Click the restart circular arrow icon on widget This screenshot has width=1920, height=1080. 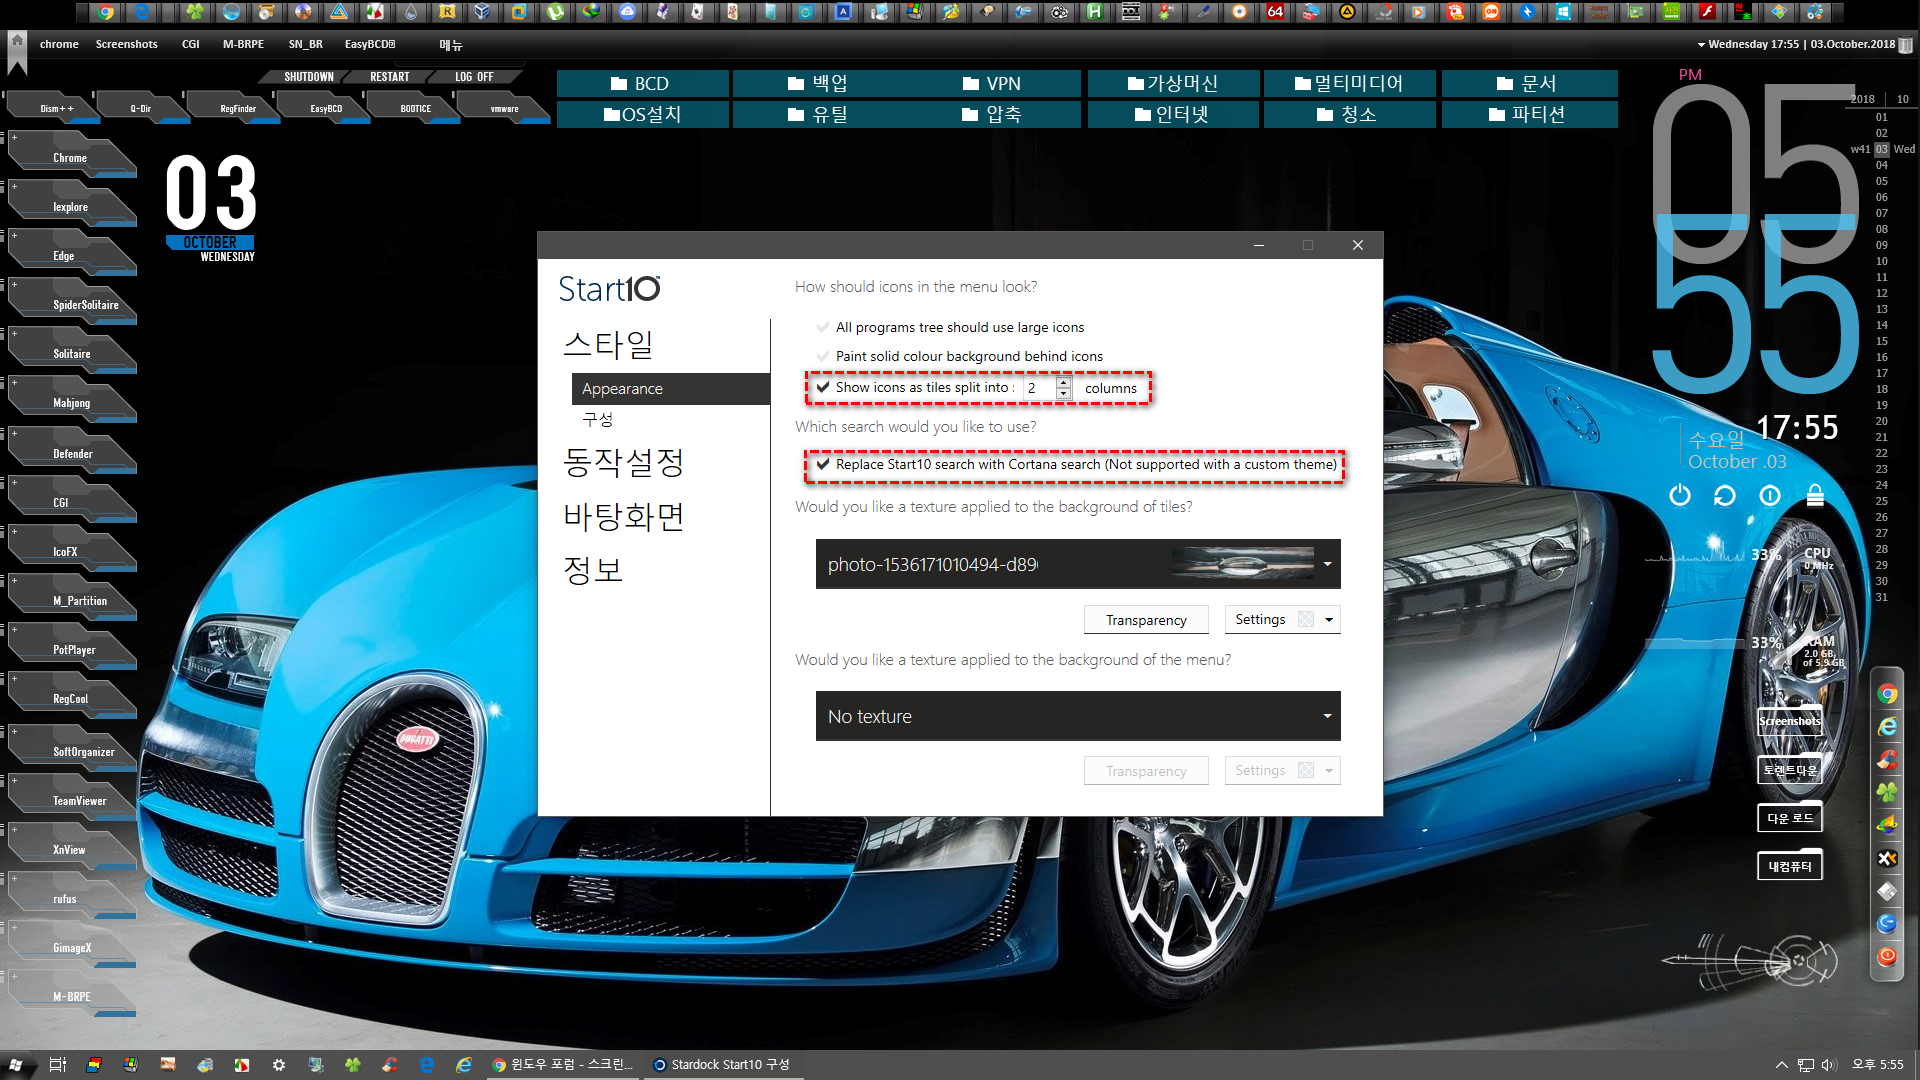[x=1724, y=495]
